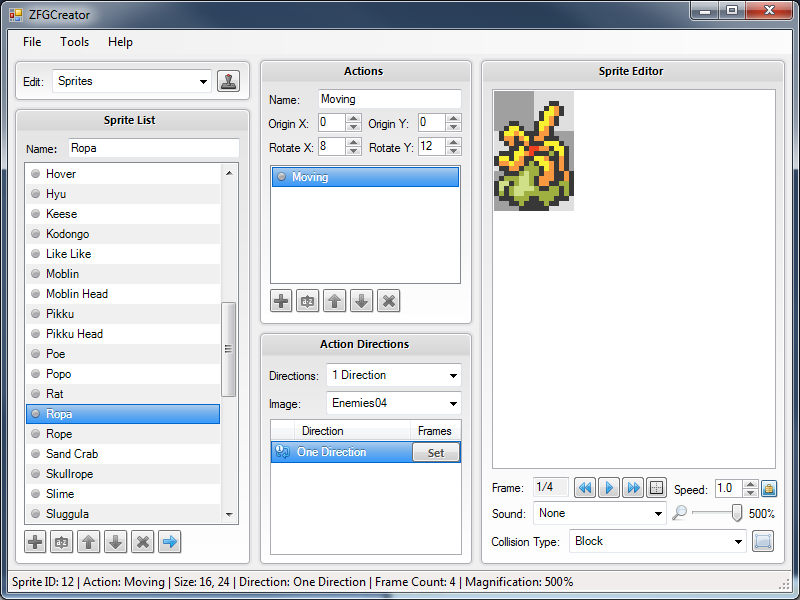This screenshot has width=800, height=600.
Task: Select Pikku in the Sprite List
Action: coord(123,314)
